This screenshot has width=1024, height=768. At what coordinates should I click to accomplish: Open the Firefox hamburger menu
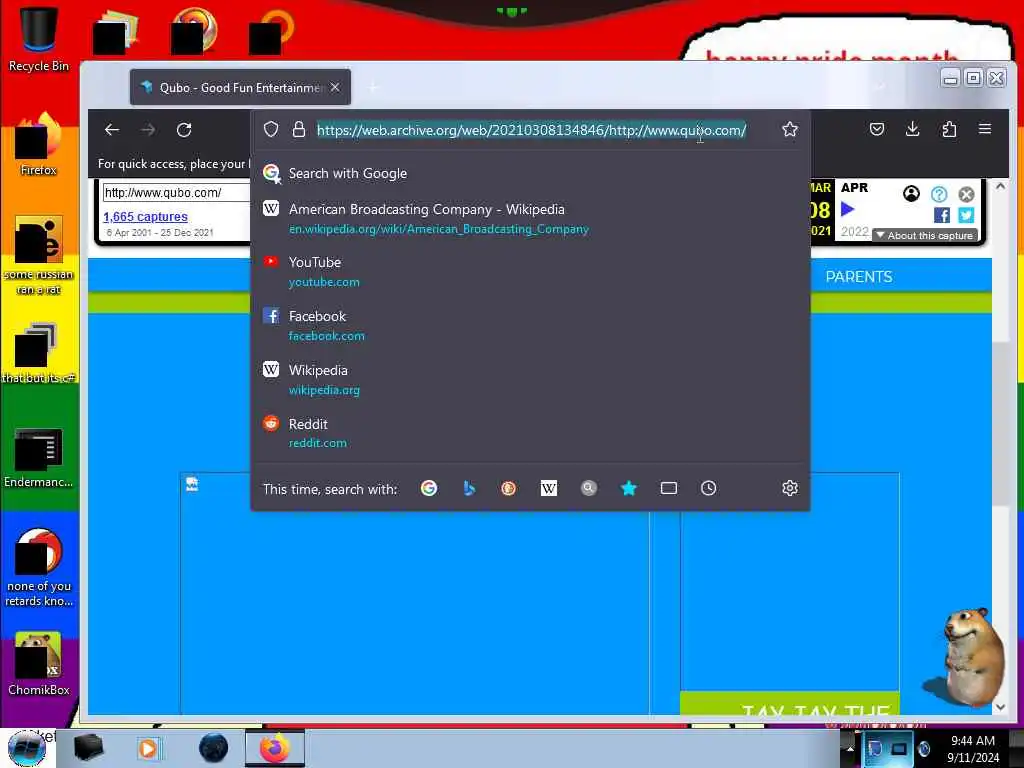985,129
